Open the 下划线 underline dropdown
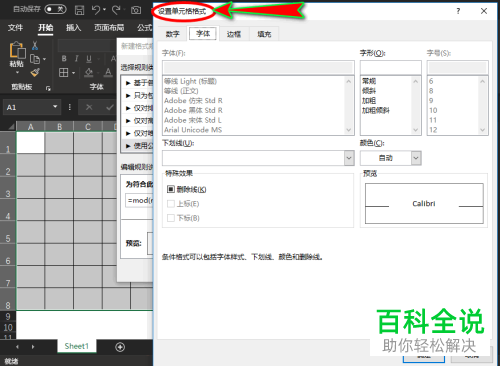 [349, 158]
